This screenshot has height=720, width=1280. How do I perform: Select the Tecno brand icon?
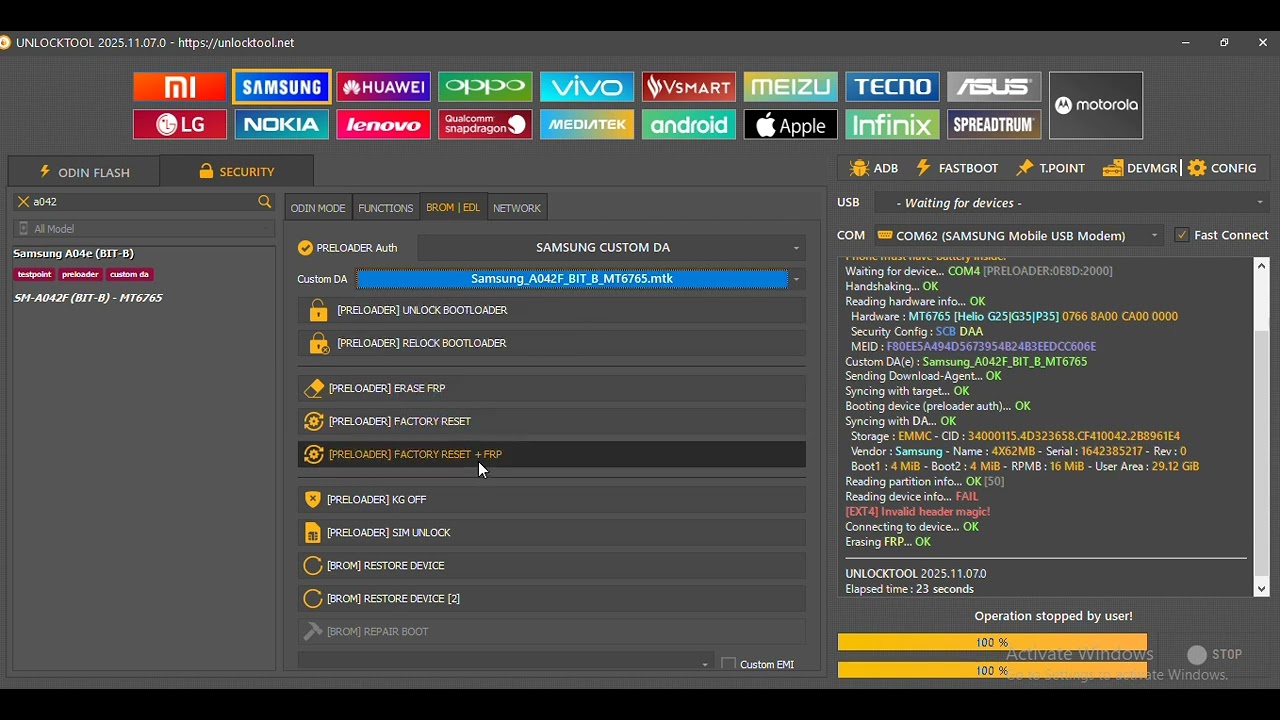pos(893,87)
